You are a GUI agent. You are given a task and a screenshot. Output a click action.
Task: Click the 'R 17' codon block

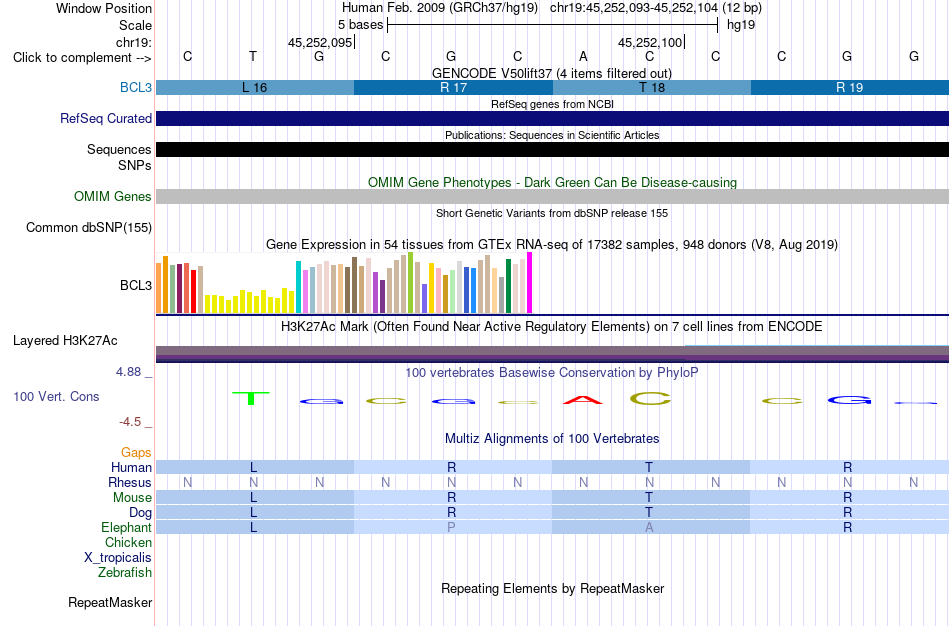click(x=453, y=87)
